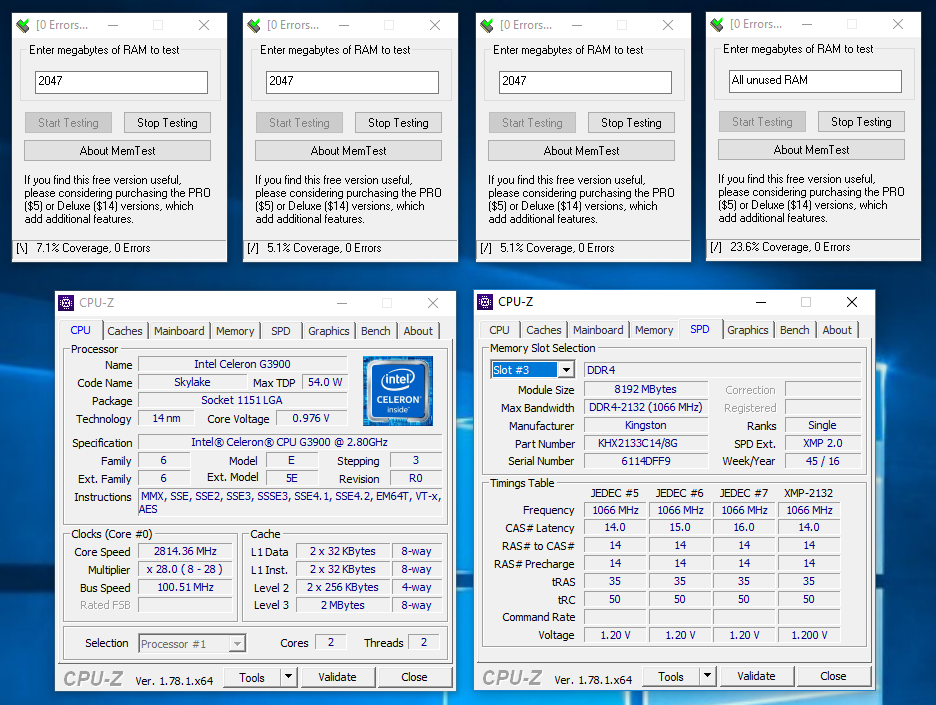
Task: Open About tab in CPU-Z SPD window
Action: [x=837, y=330]
